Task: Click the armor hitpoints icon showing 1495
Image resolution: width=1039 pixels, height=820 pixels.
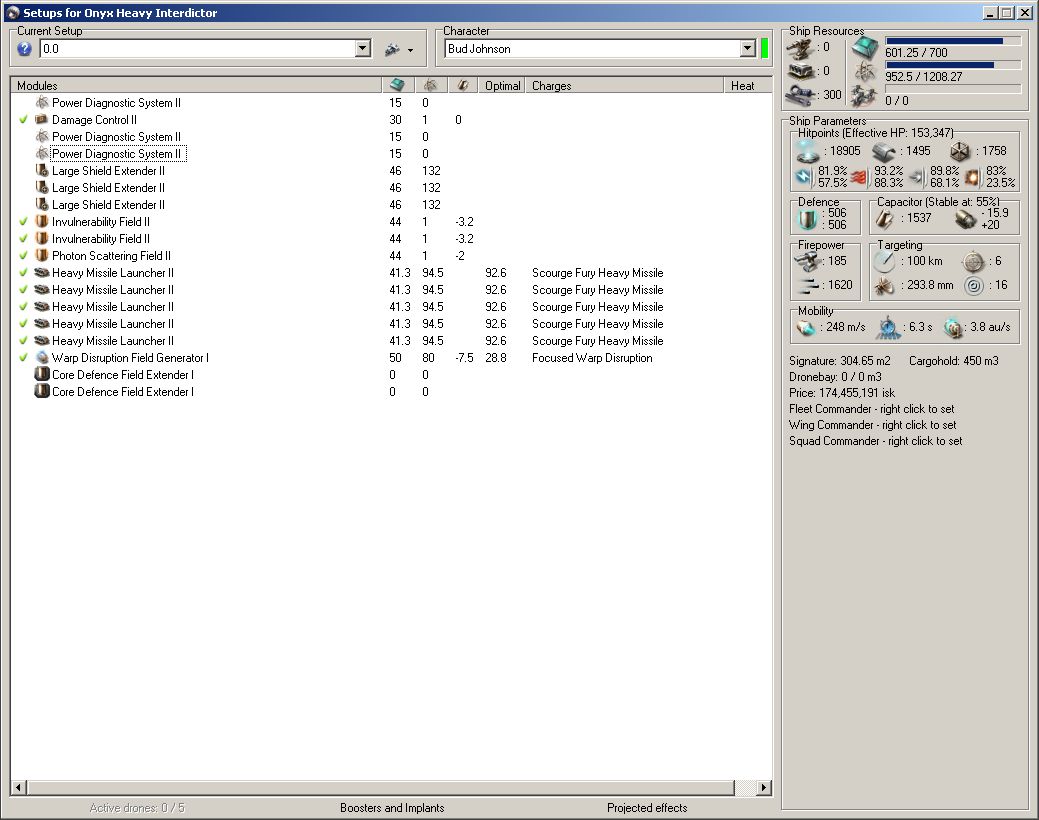Action: [884, 152]
